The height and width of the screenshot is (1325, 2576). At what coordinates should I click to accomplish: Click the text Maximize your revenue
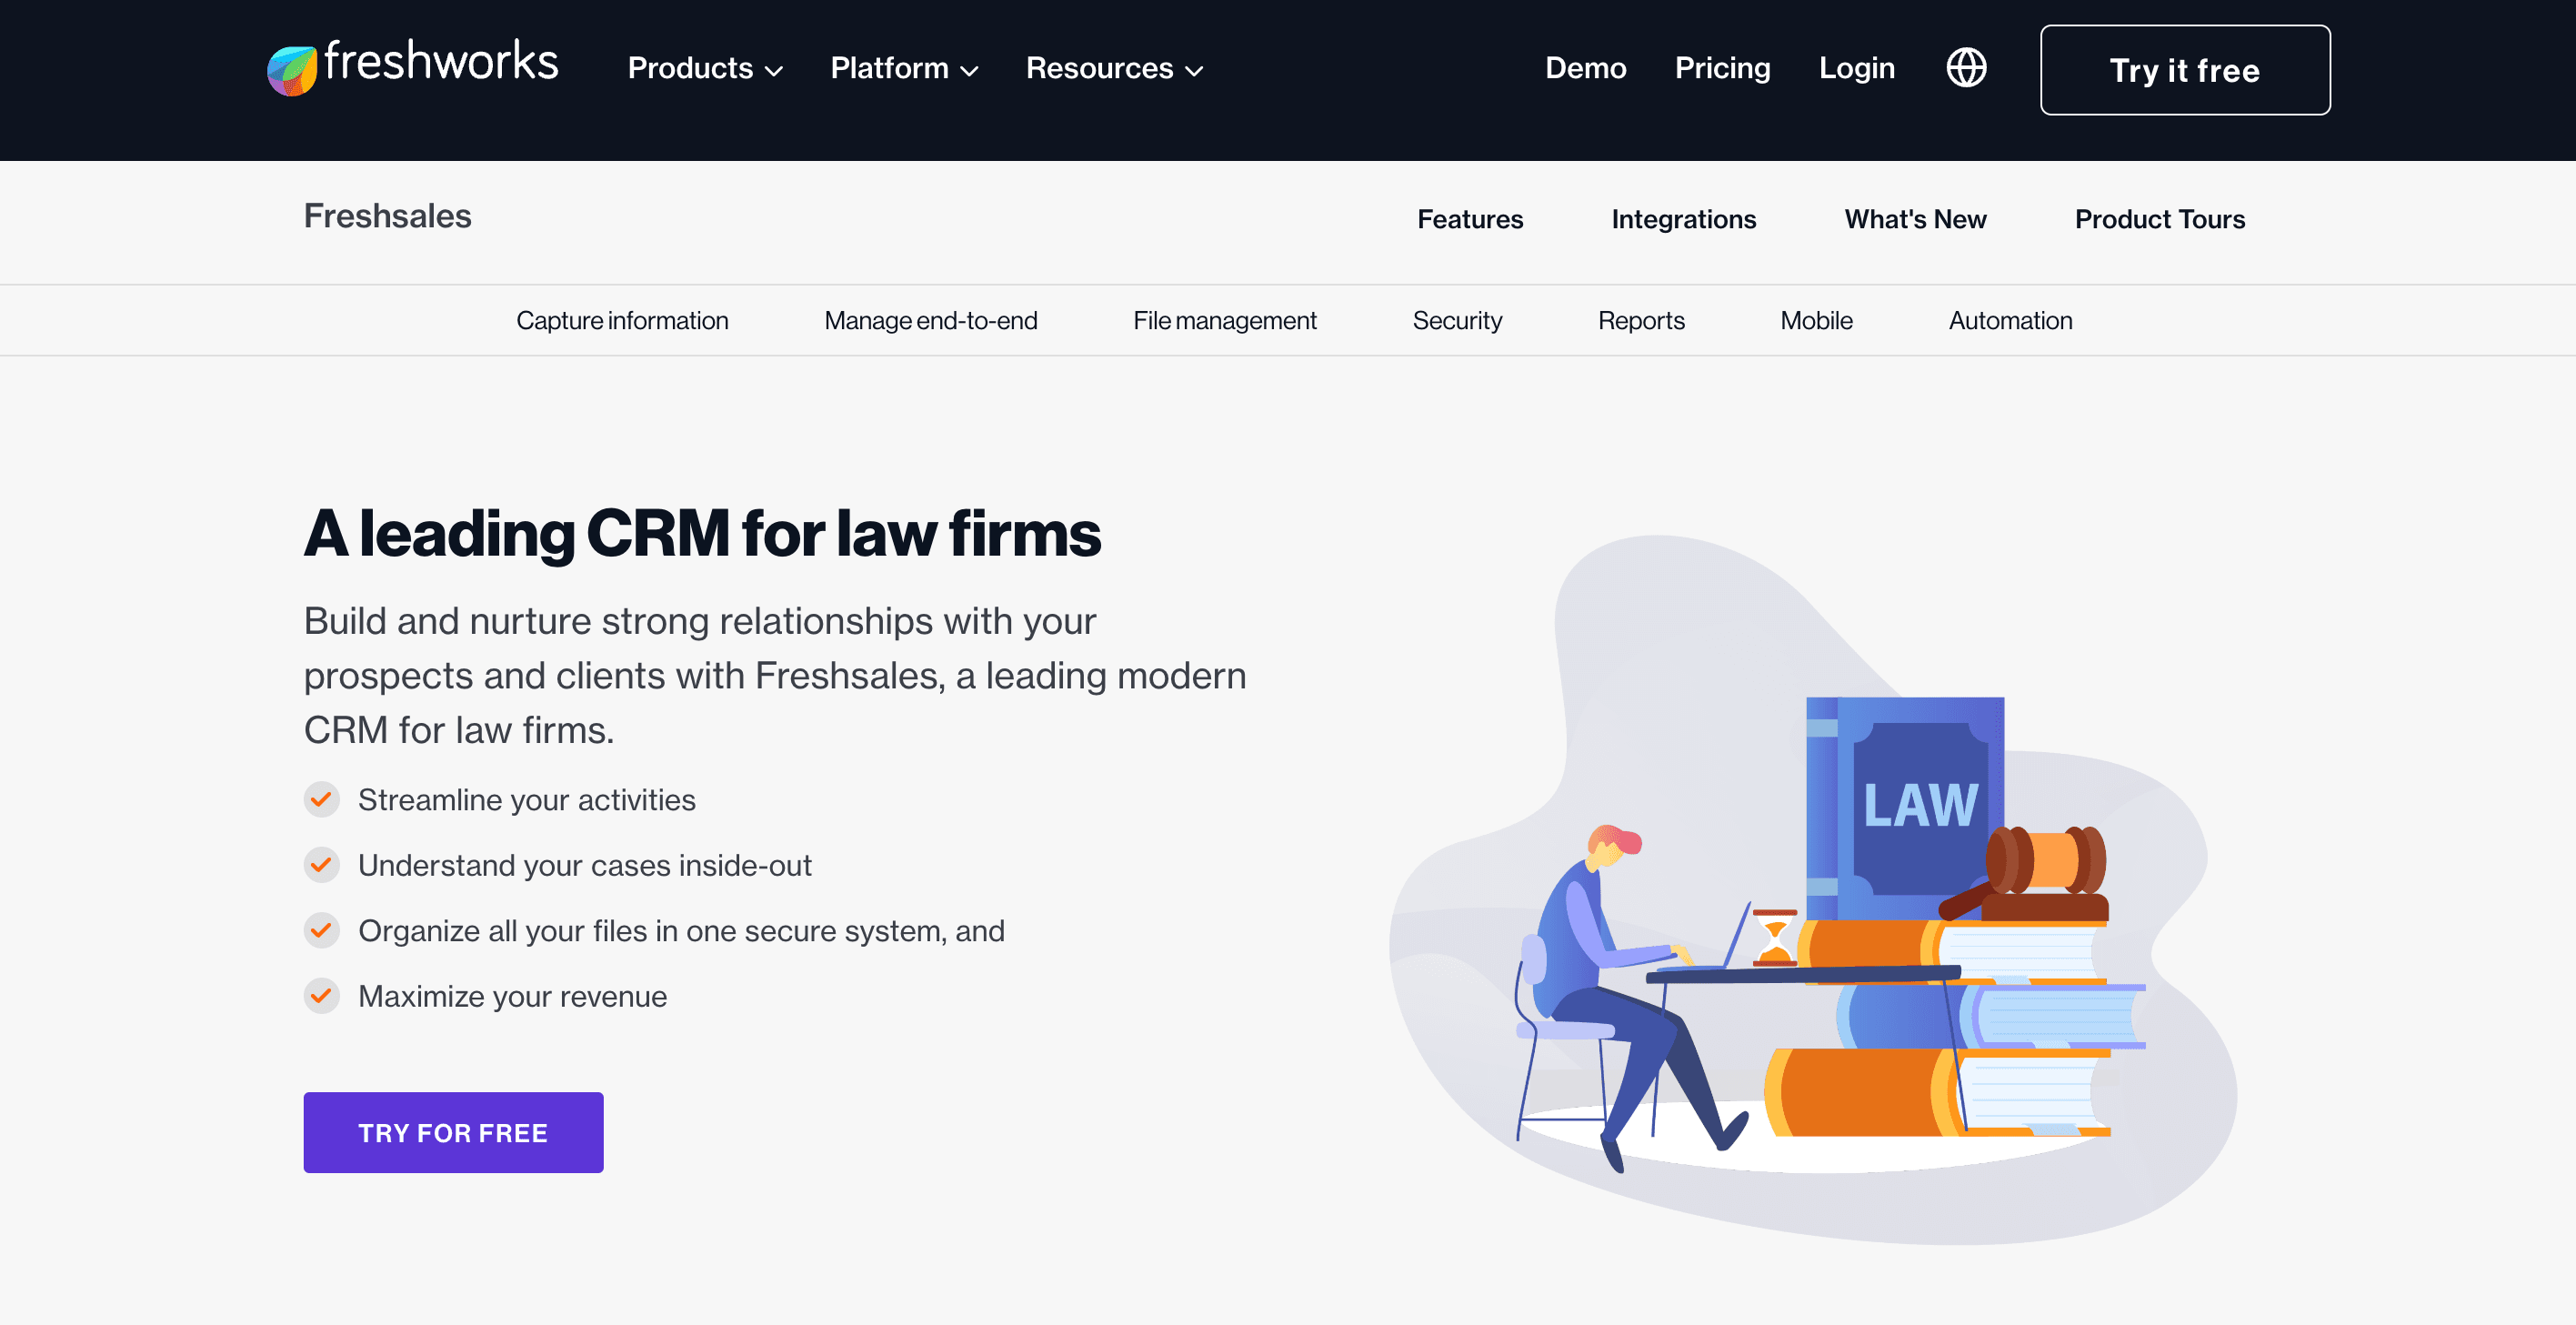click(x=512, y=996)
